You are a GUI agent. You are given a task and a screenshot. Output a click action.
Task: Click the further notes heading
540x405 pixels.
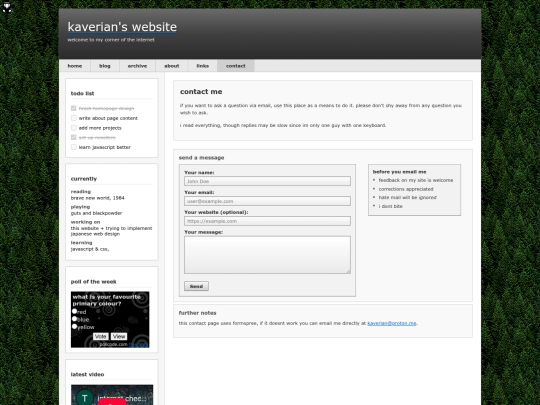197,313
